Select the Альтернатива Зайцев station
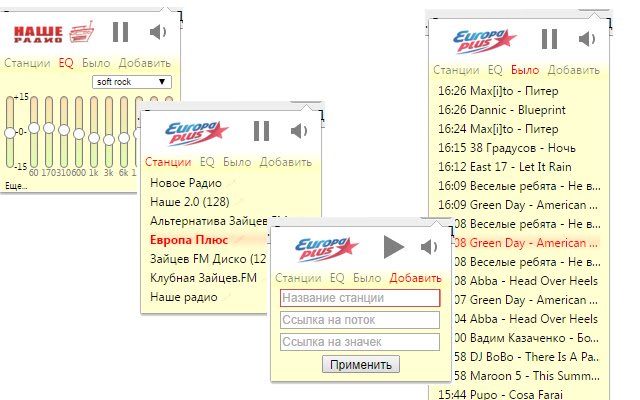Viewport: 640px width, 400px height. pos(208,221)
